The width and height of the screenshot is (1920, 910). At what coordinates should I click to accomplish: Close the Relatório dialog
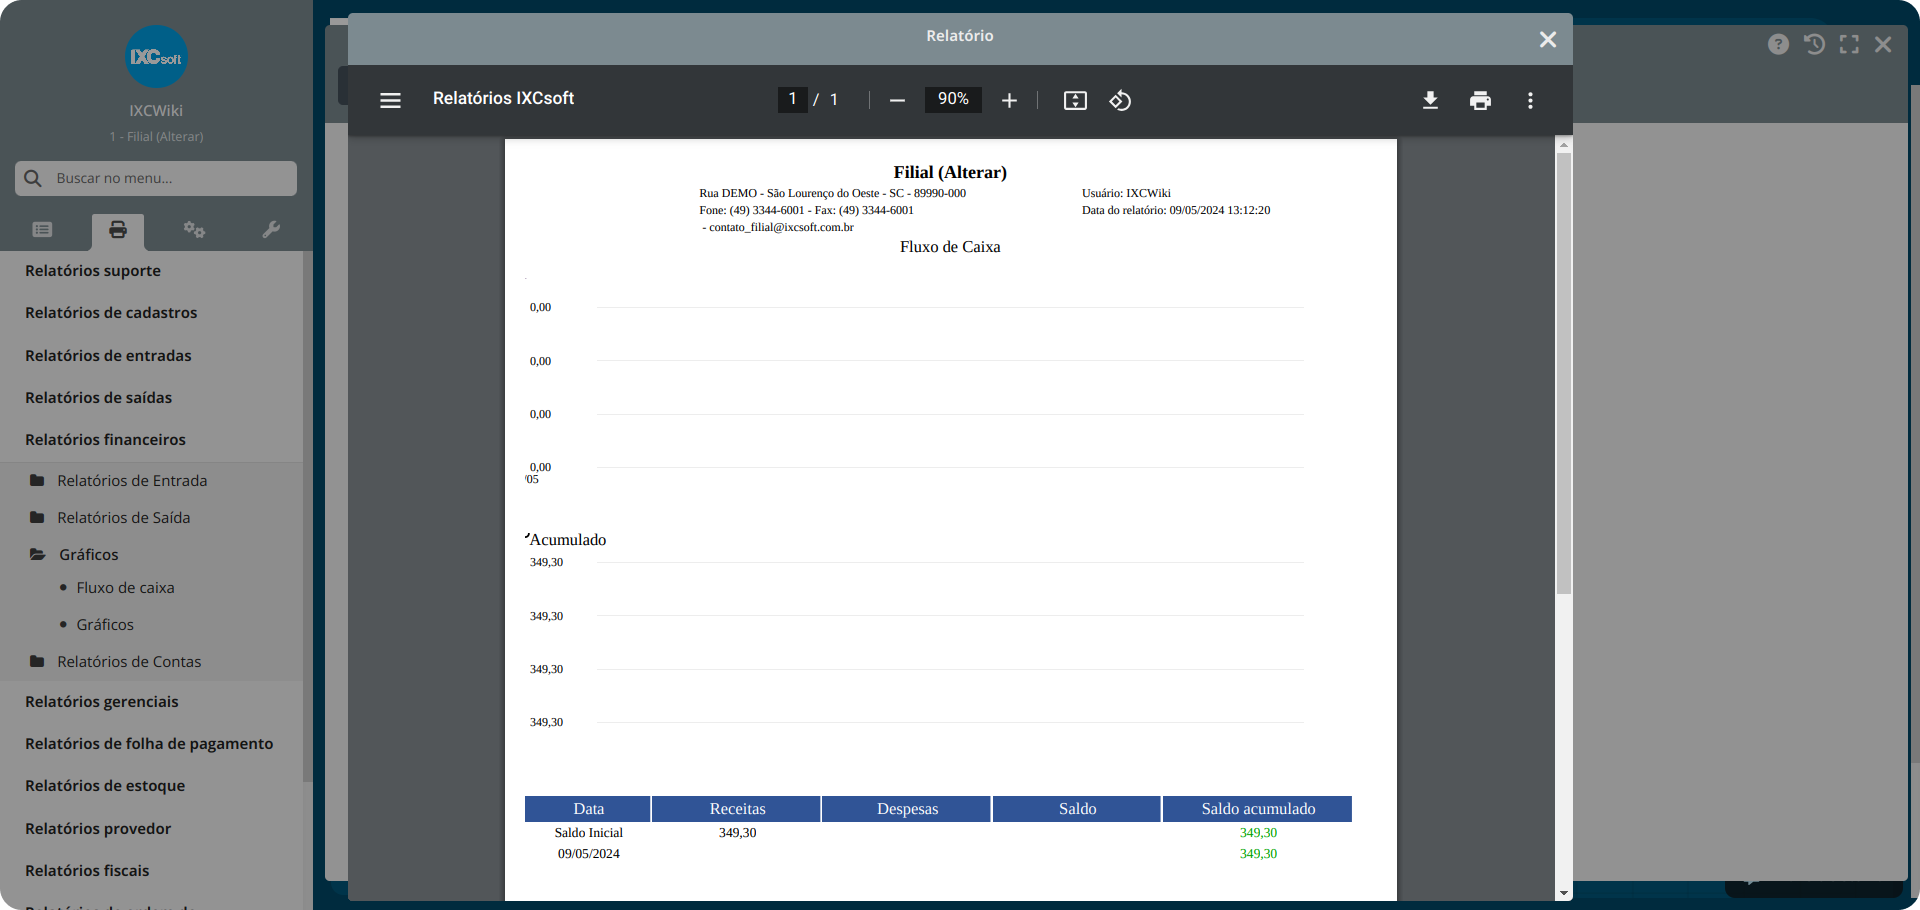tap(1548, 39)
